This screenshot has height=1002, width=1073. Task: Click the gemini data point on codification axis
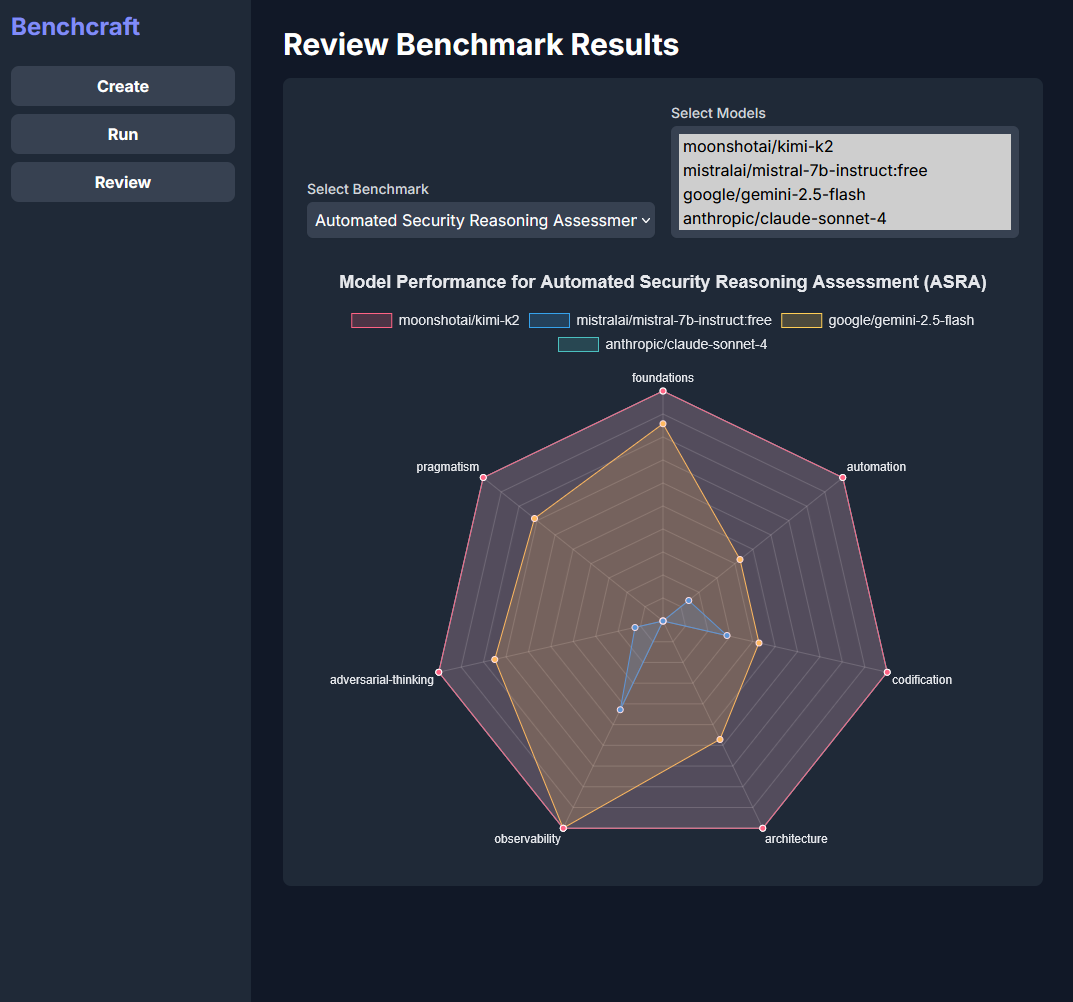coord(759,643)
